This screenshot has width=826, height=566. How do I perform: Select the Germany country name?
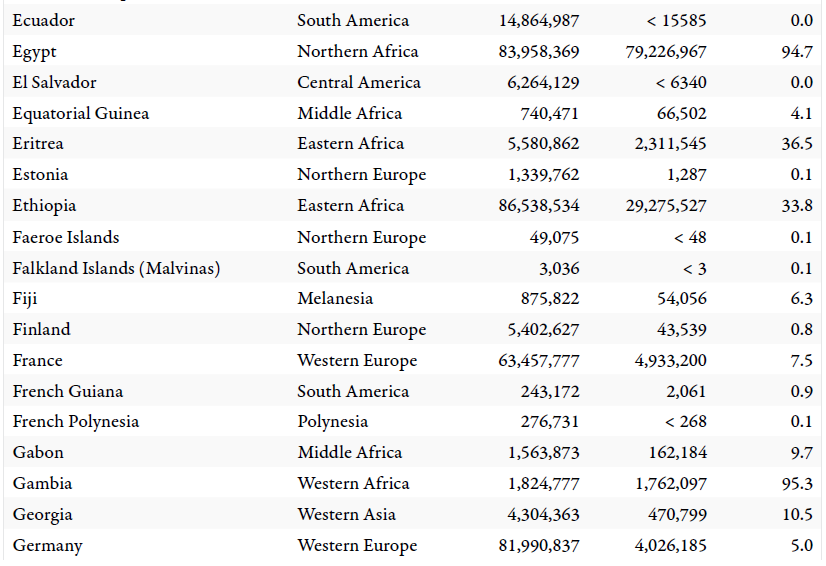(x=48, y=545)
